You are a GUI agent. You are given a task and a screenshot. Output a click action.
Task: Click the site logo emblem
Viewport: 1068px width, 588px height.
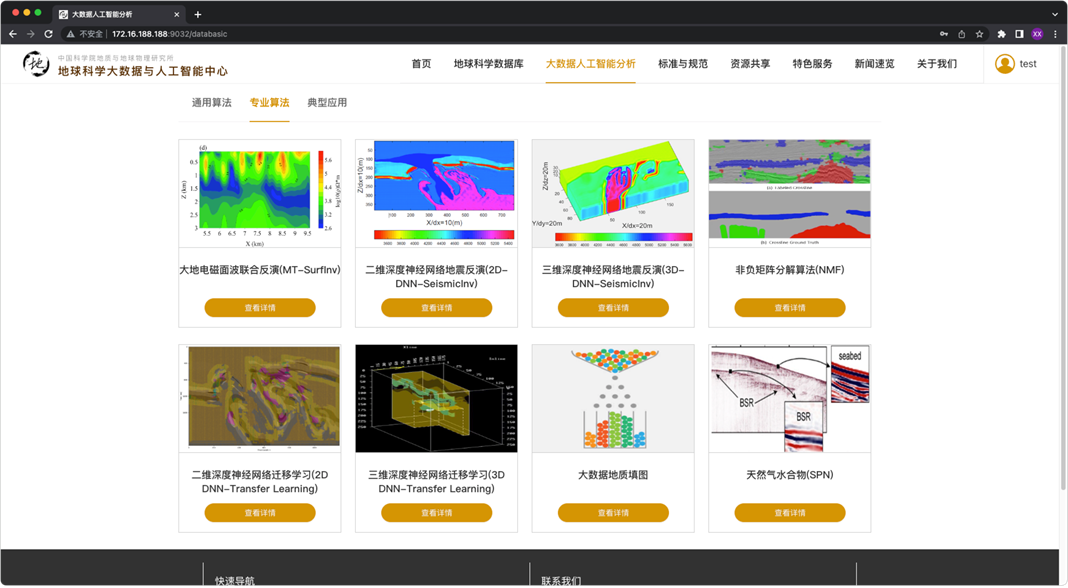click(x=36, y=65)
